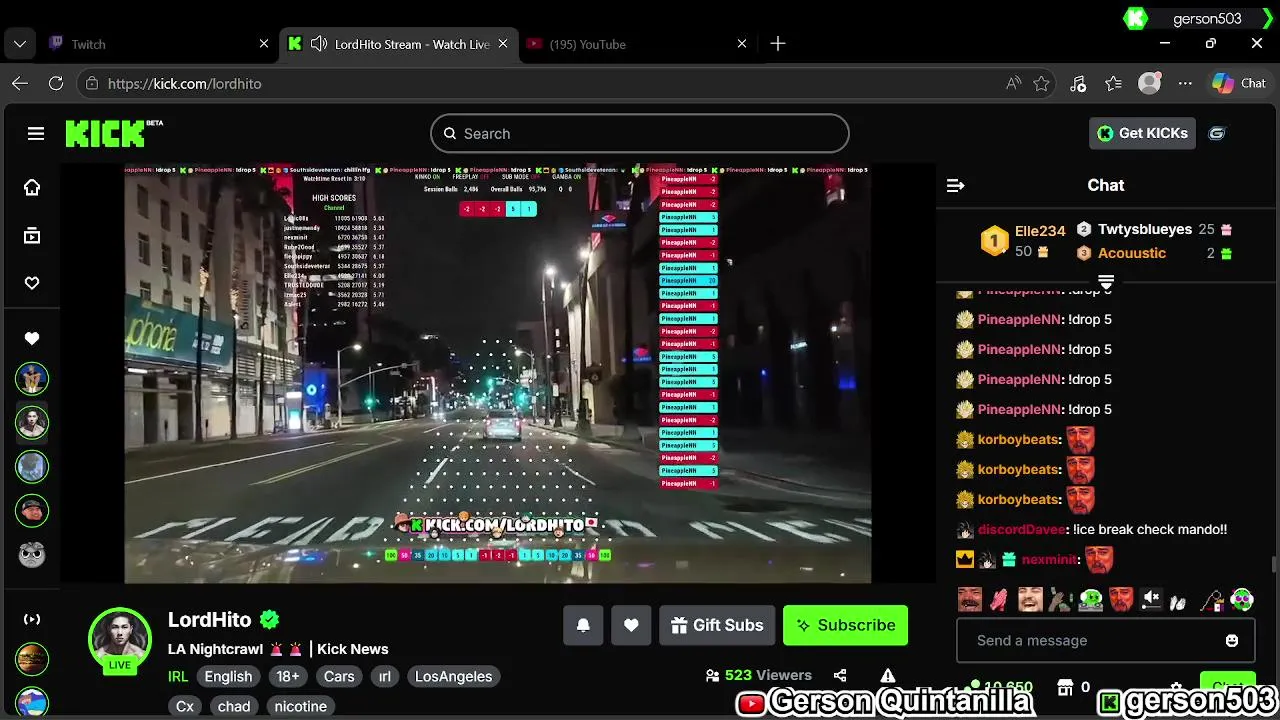Click nexminit username in chat
Viewport: 1280px width, 720px height.
[x=1050, y=559]
